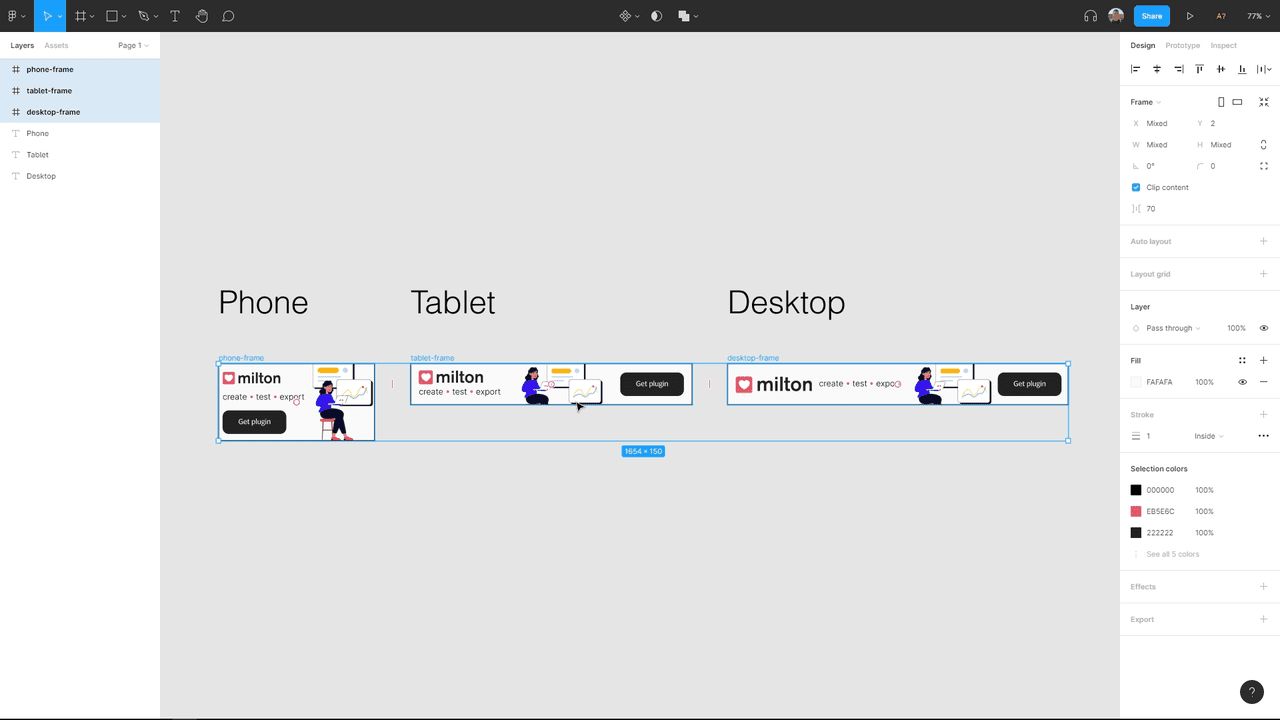Image resolution: width=1280 pixels, height=720 pixels.
Task: Click the 000000 selection color swatch
Action: [x=1136, y=490]
